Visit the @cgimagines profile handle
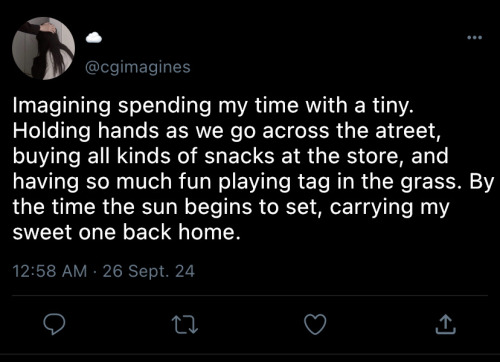This screenshot has height=362, width=500. tap(138, 67)
